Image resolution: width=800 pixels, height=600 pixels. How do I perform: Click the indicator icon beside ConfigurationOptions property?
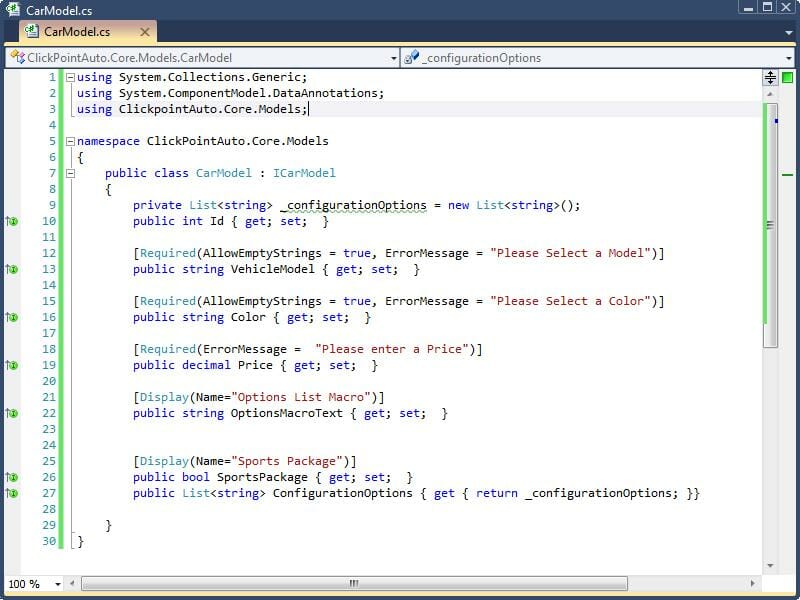(12, 493)
